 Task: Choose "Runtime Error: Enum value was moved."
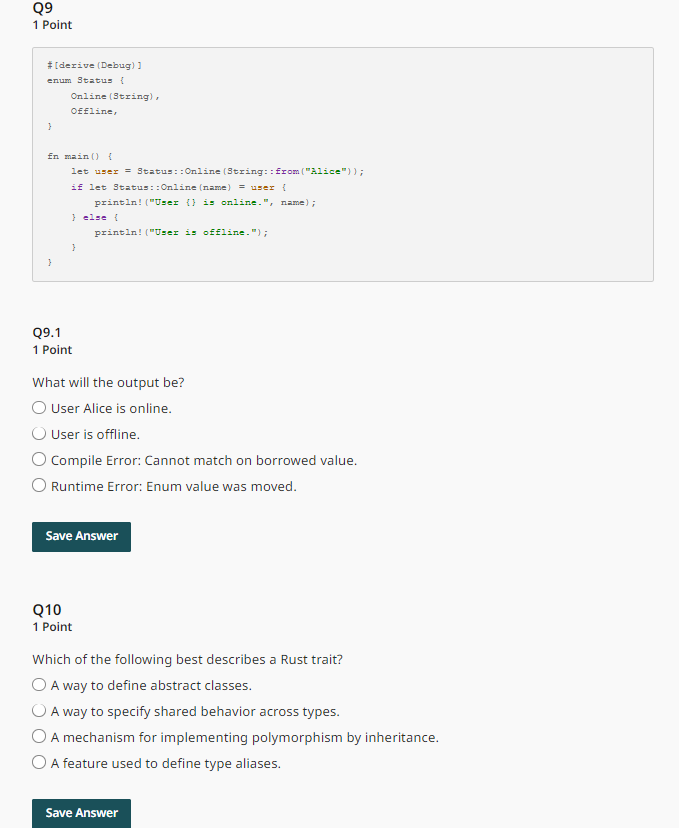[38, 485]
